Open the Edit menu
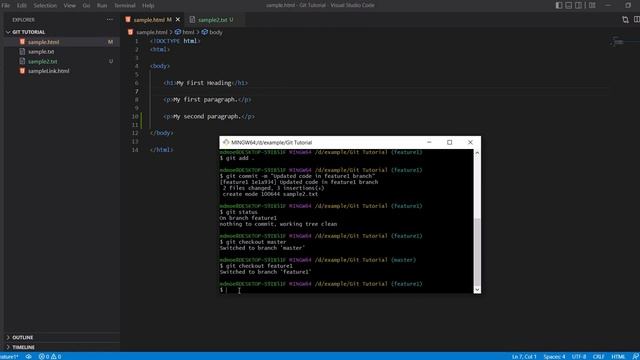The height and width of the screenshot is (360, 640). click(22, 5)
